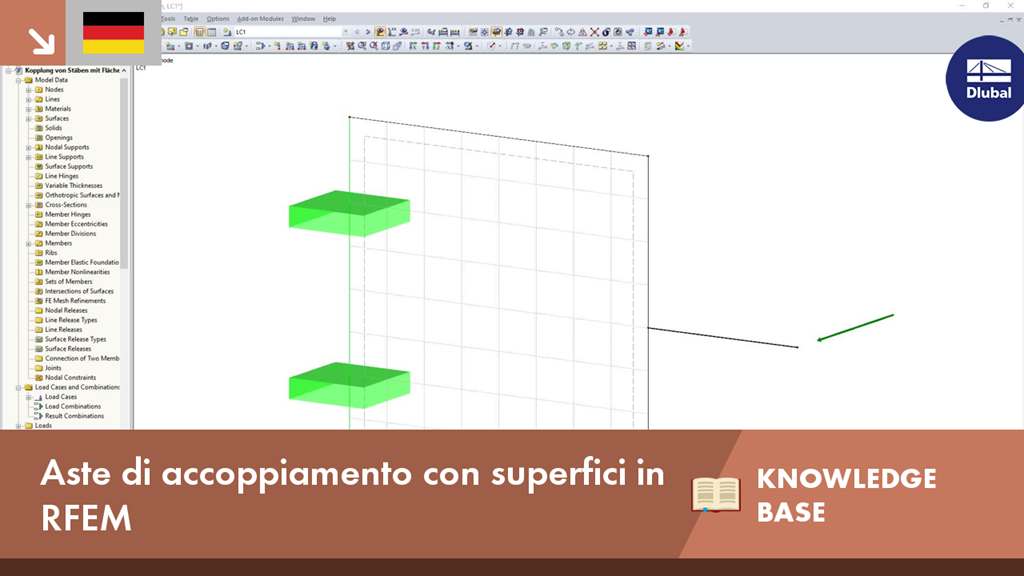
Task: Click the red X delete toolbar icon
Action: pos(594,32)
